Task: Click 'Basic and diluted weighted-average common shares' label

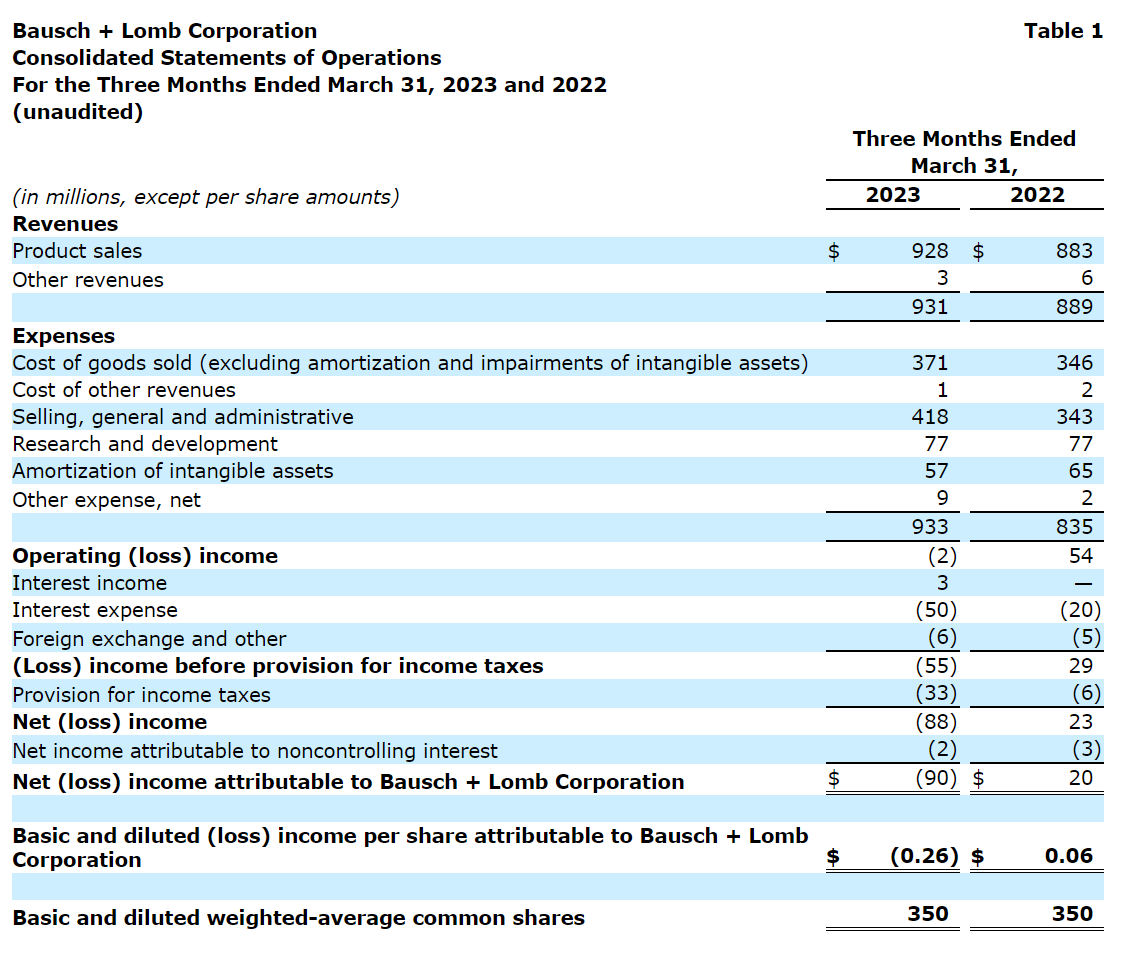Action: click(x=299, y=918)
